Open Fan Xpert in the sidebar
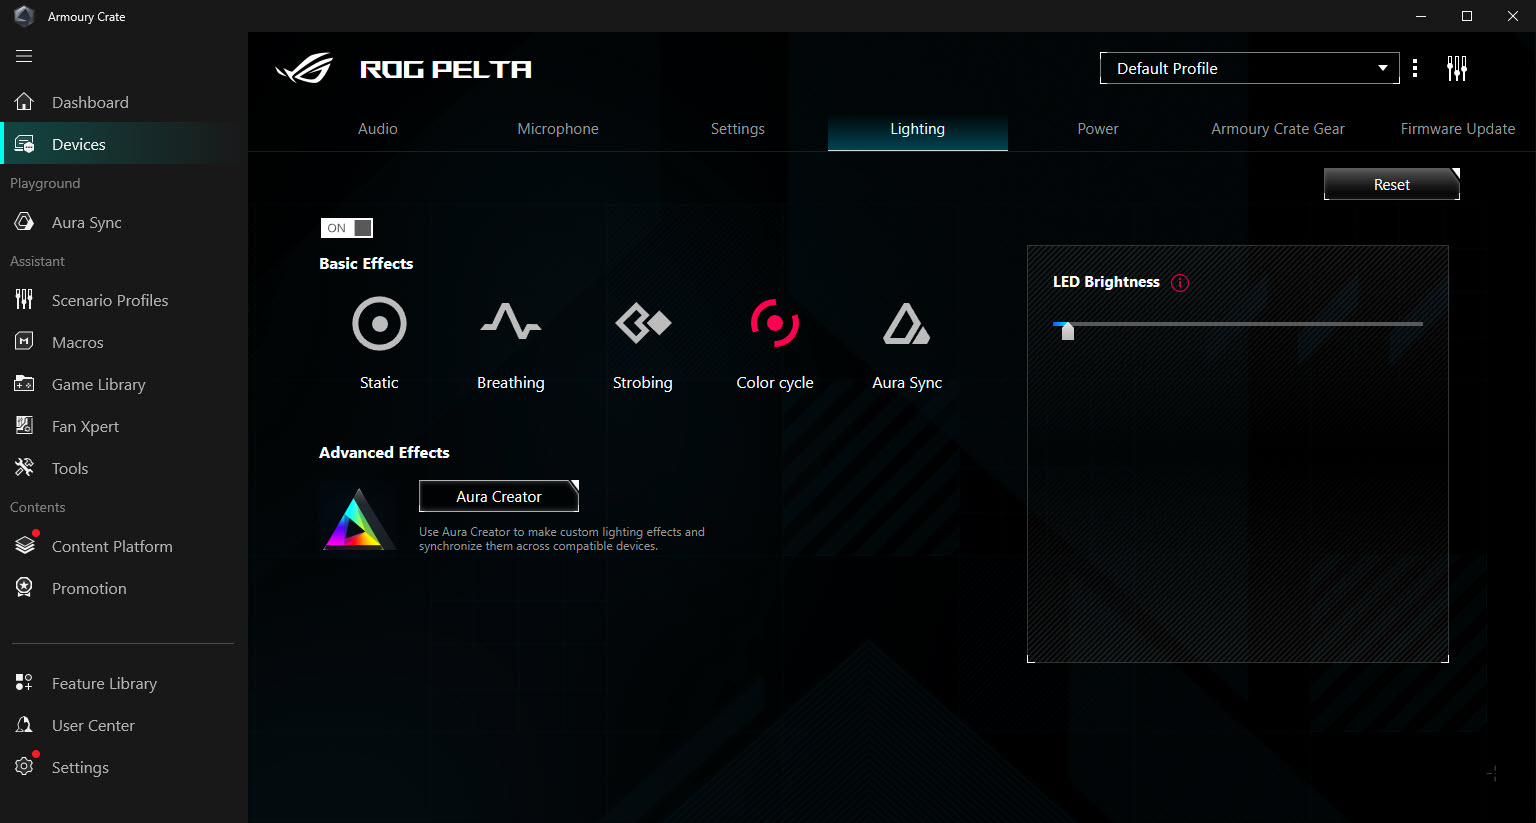 tap(124, 426)
